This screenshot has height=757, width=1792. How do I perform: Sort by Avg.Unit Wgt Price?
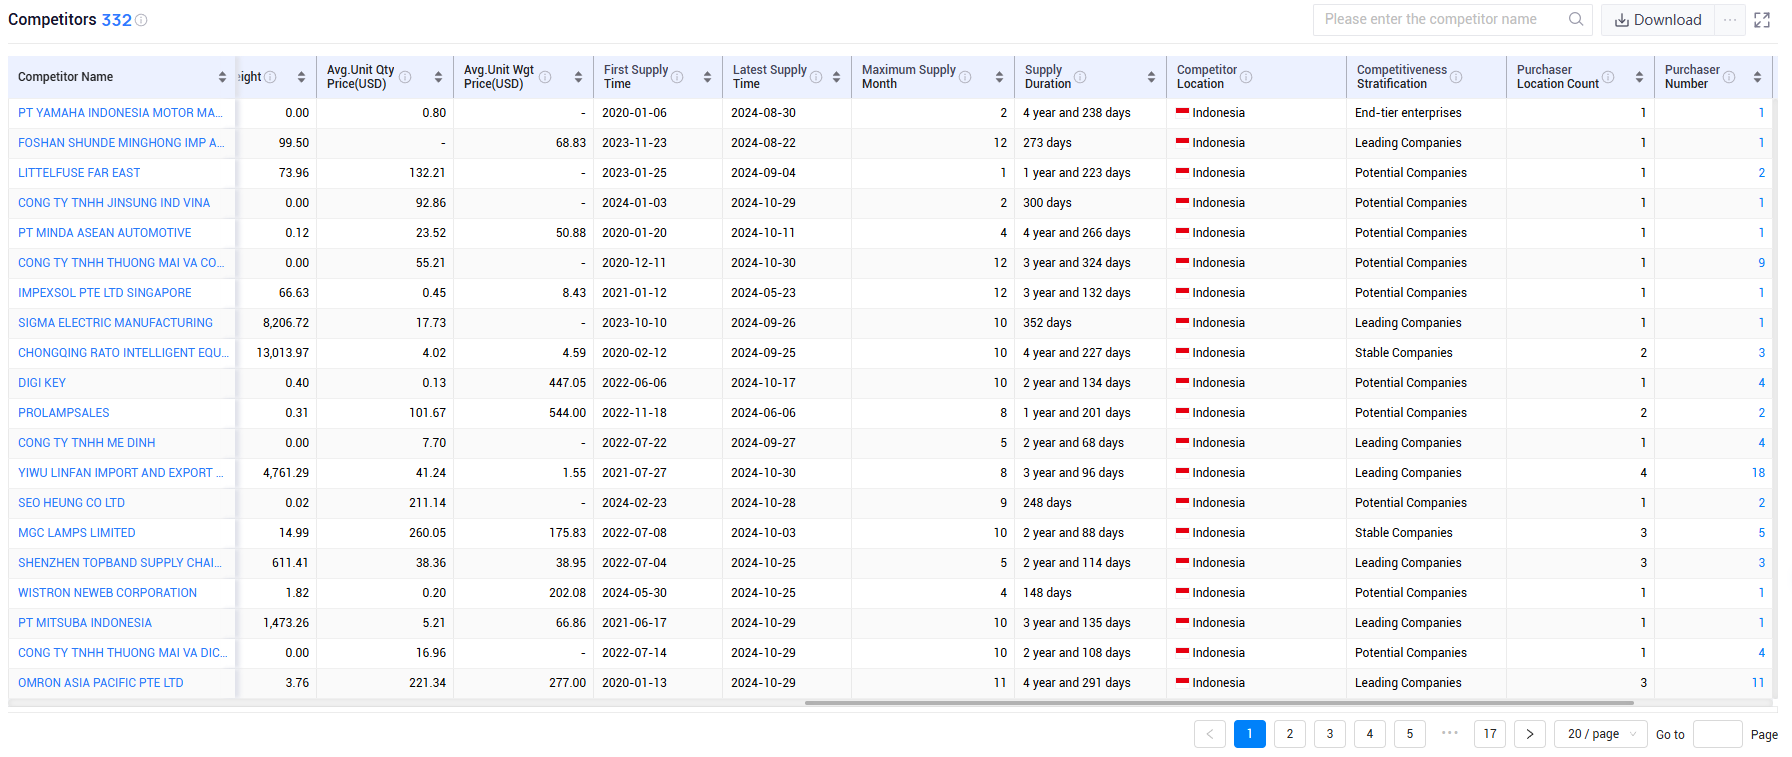point(578,77)
